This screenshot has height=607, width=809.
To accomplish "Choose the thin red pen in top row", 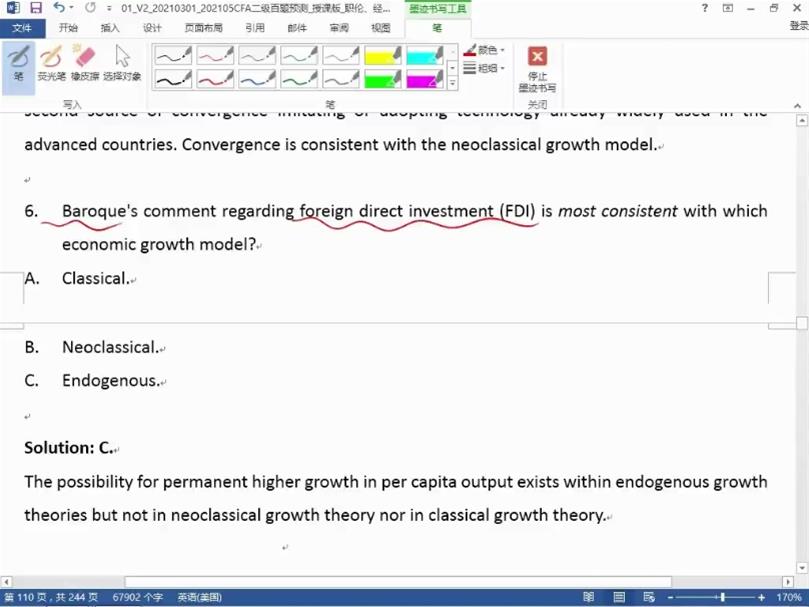I will point(215,55).
